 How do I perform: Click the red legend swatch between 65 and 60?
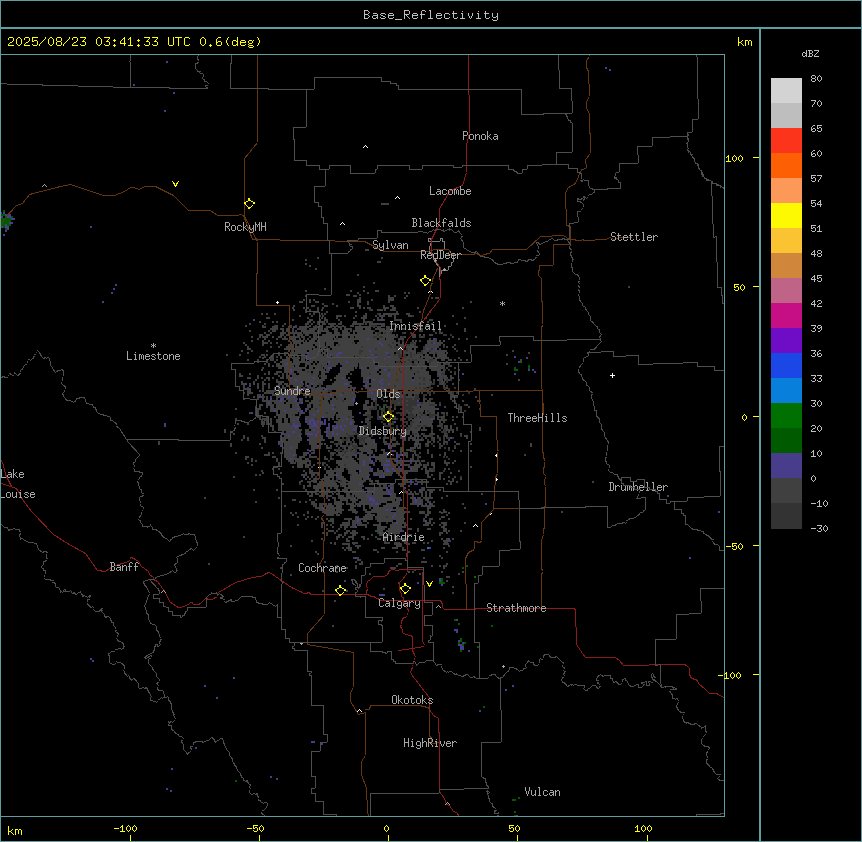coord(786,141)
